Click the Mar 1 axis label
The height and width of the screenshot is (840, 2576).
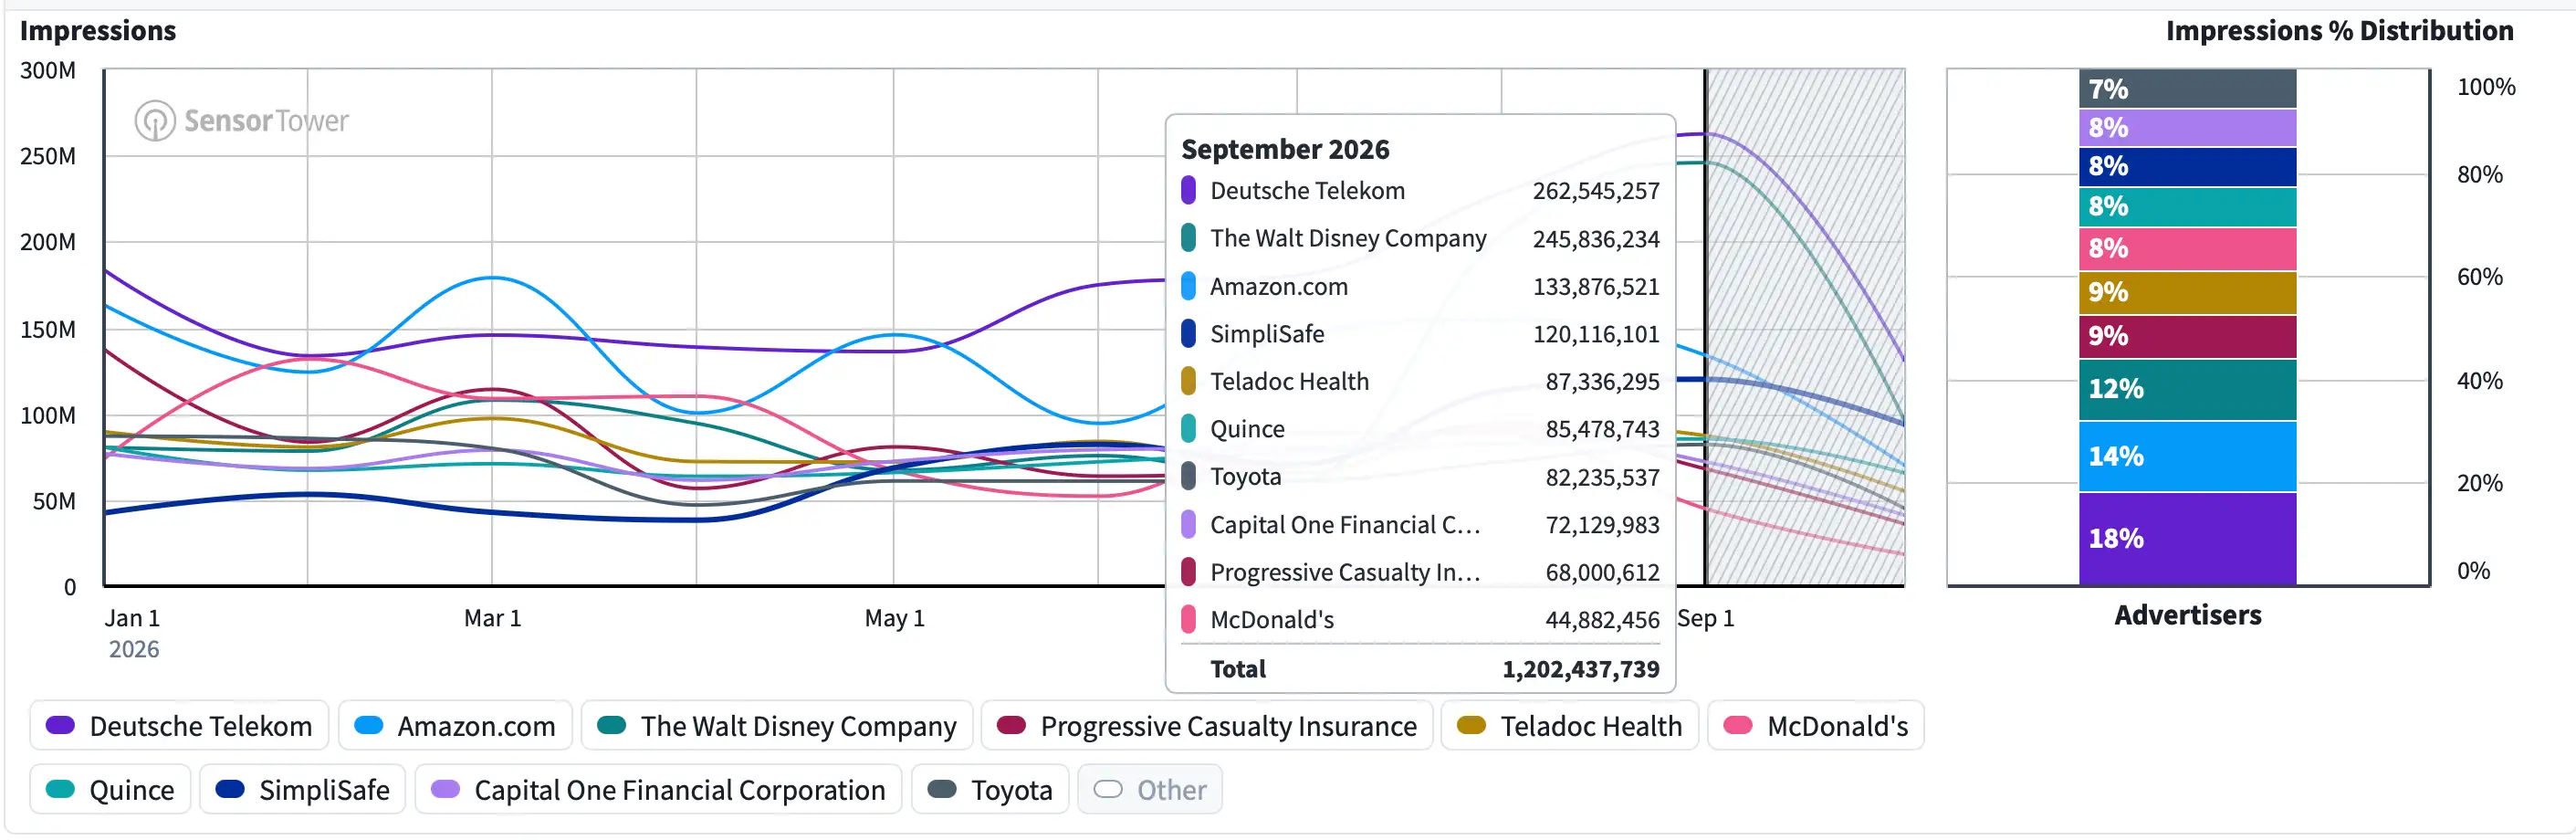pos(492,618)
